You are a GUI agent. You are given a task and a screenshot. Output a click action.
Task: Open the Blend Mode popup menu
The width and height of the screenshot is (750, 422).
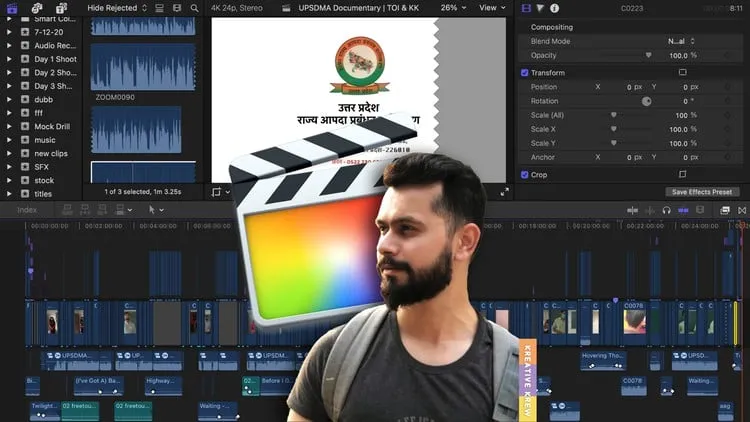point(681,41)
